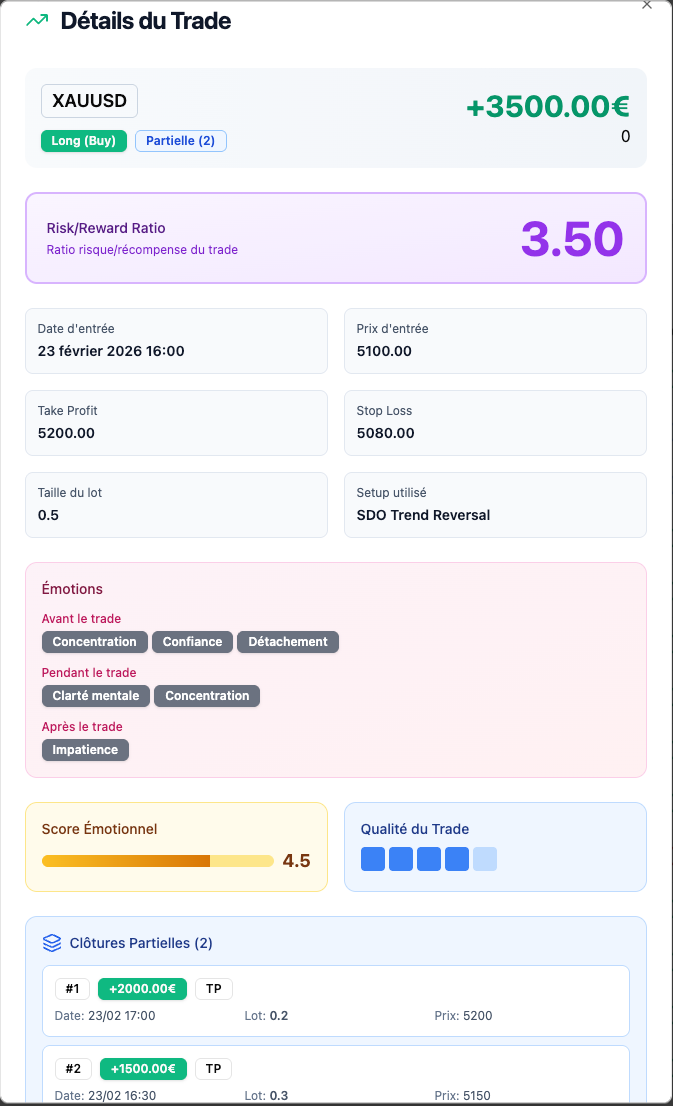The height and width of the screenshot is (1106, 673).
Task: Click the Détachement emotion tag
Action: tap(288, 642)
